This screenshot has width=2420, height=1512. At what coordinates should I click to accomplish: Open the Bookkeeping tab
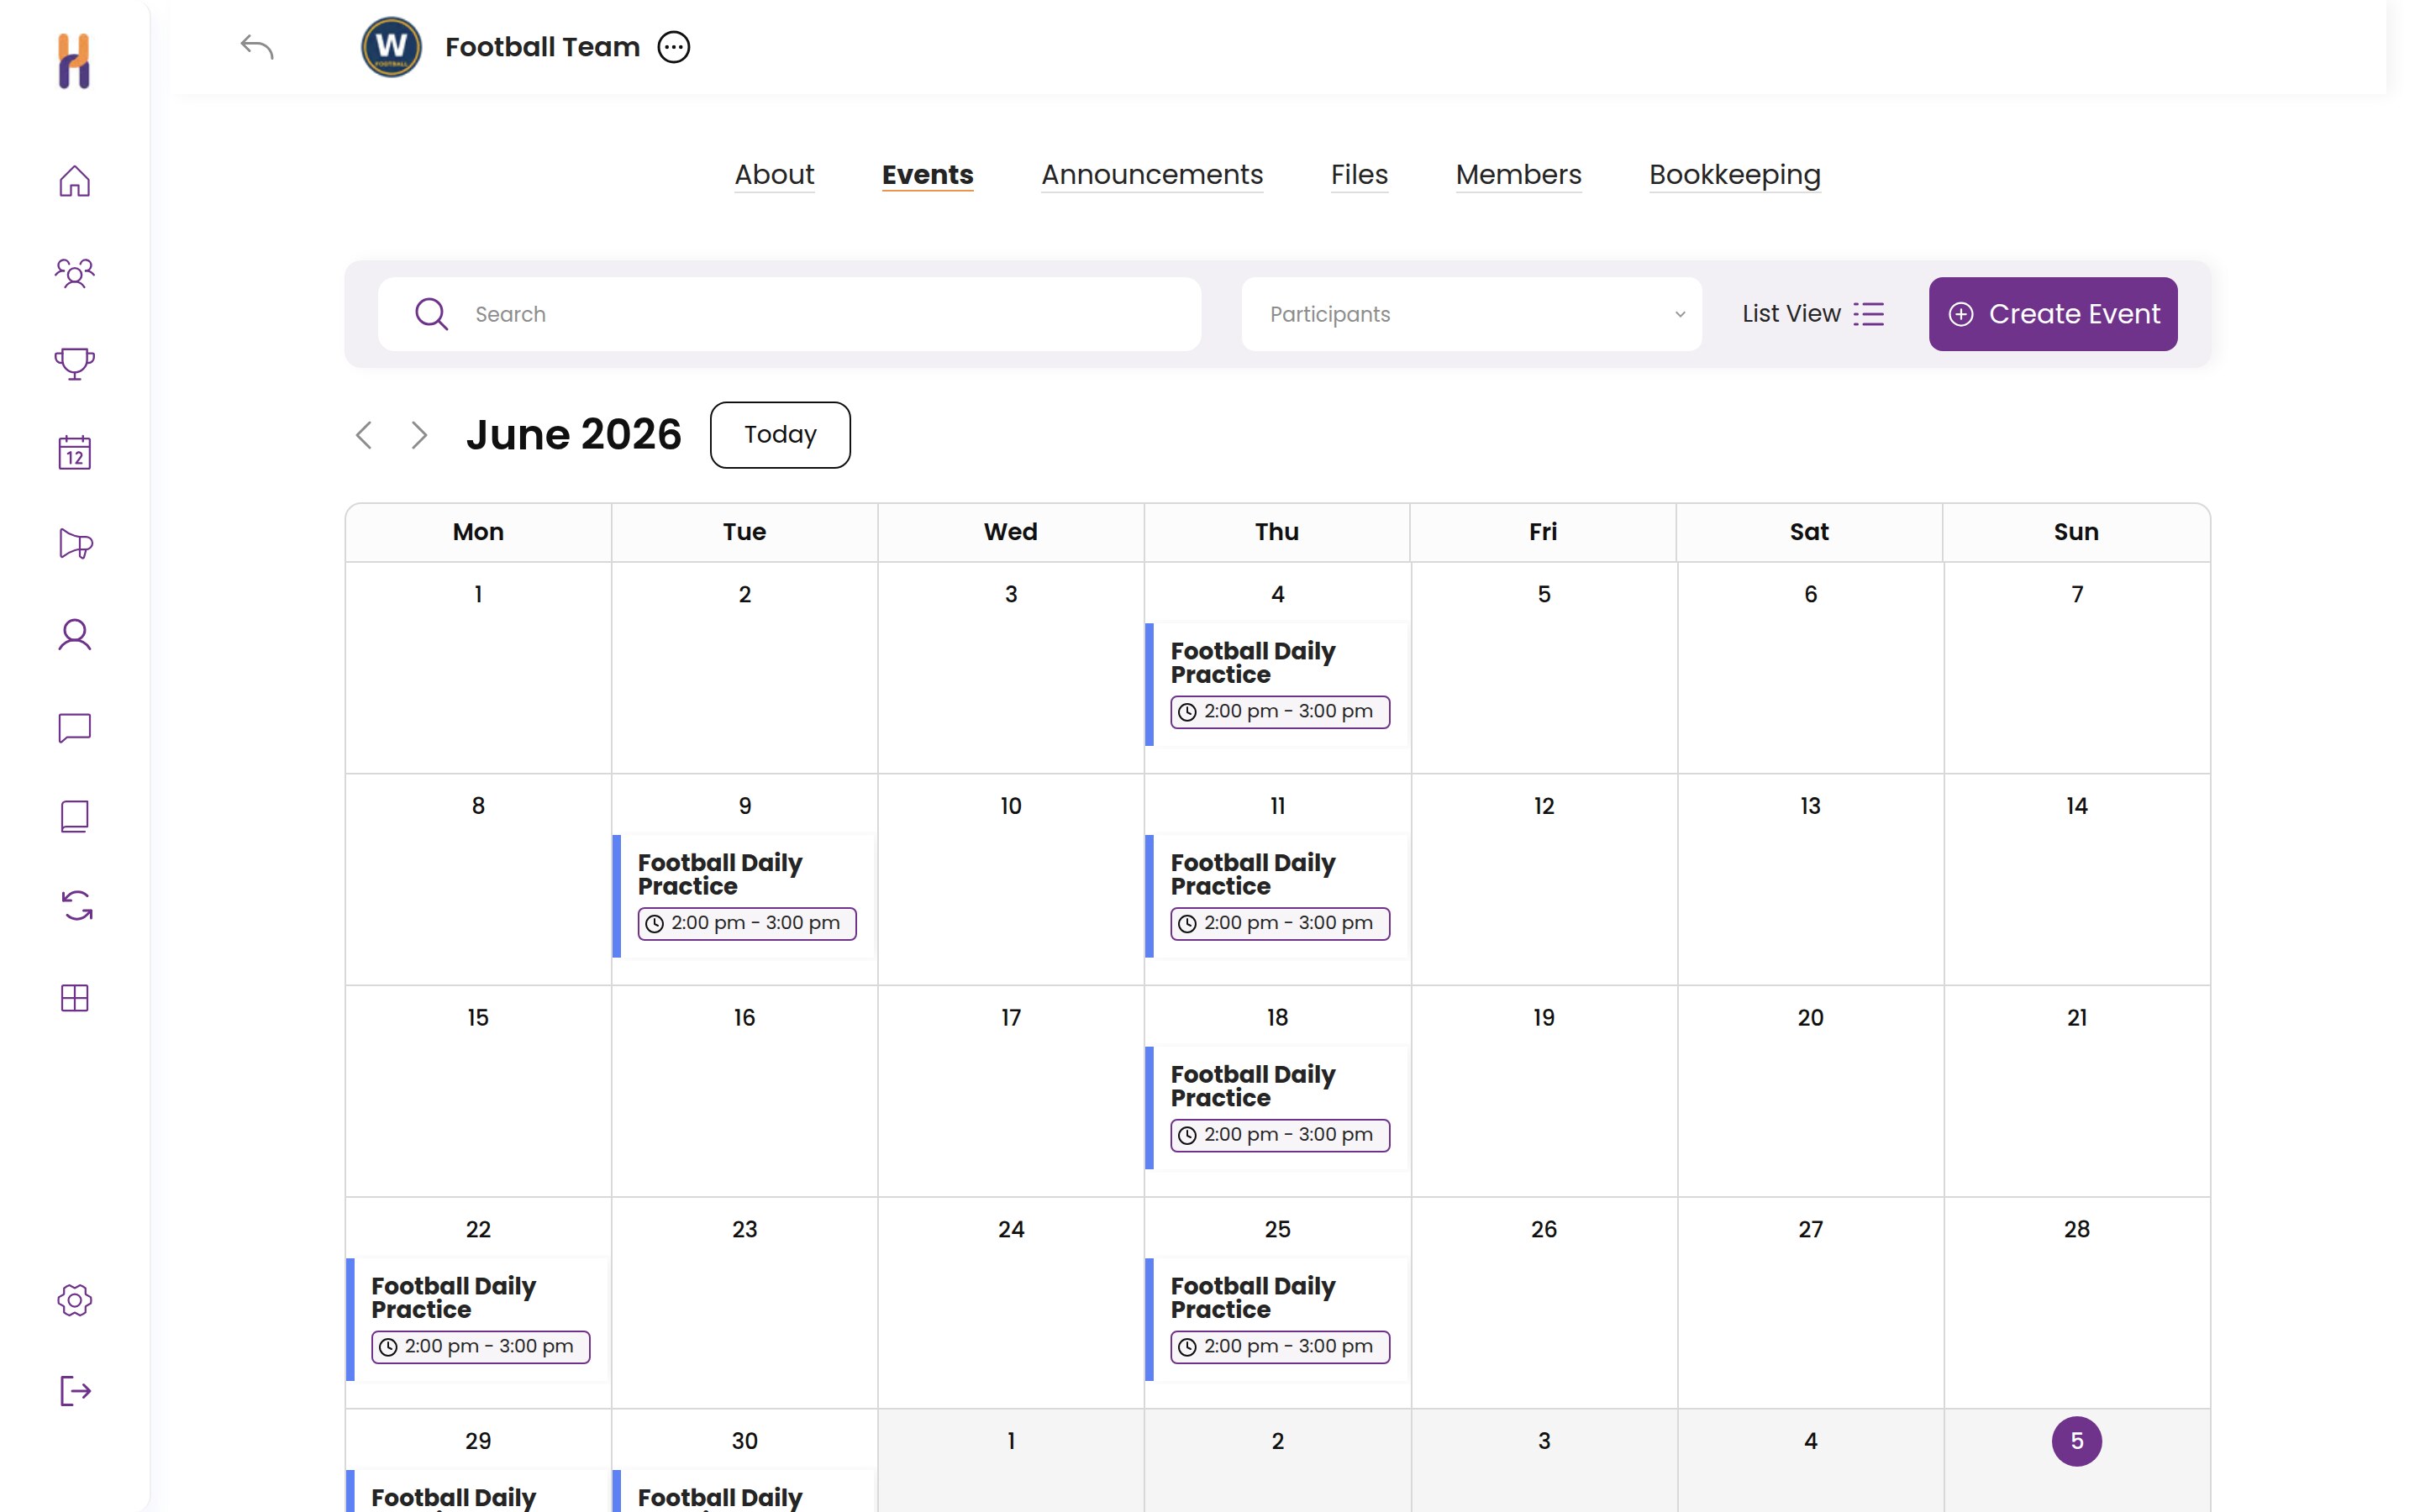tap(1734, 175)
